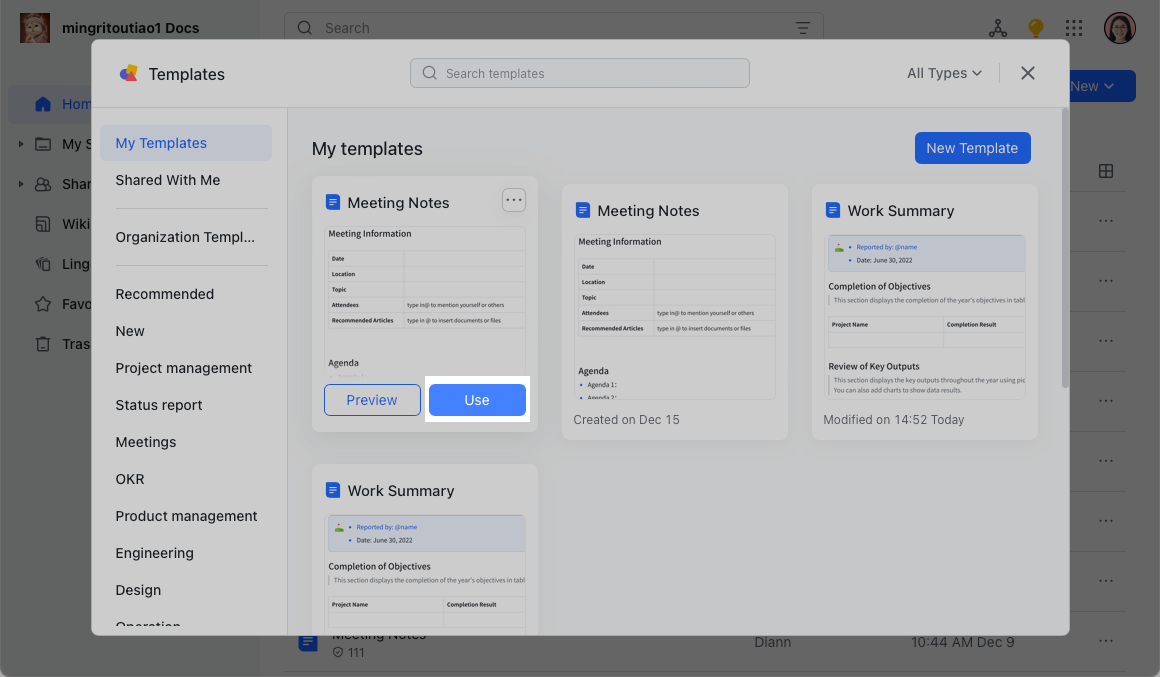Click the grid view icon
This screenshot has width=1160, height=677.
pyautogui.click(x=1105, y=171)
